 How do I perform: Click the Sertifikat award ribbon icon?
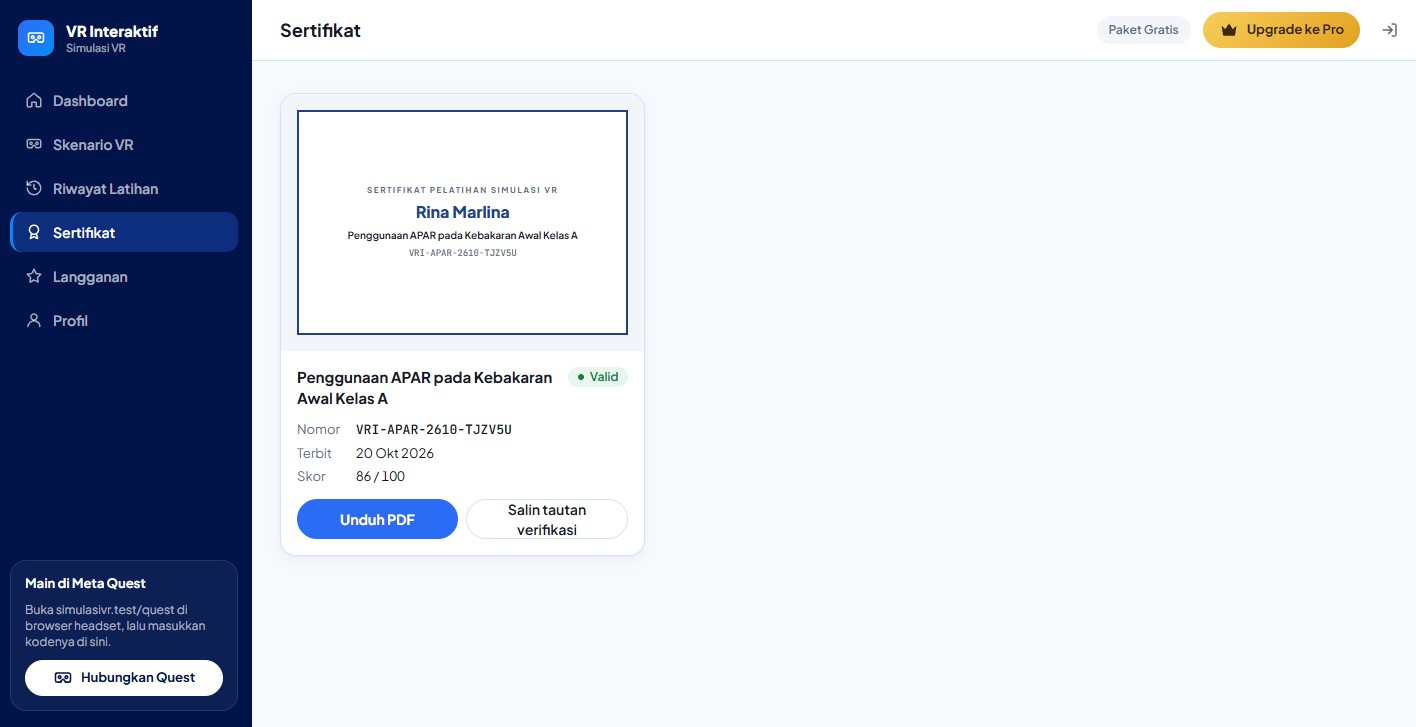[34, 233]
